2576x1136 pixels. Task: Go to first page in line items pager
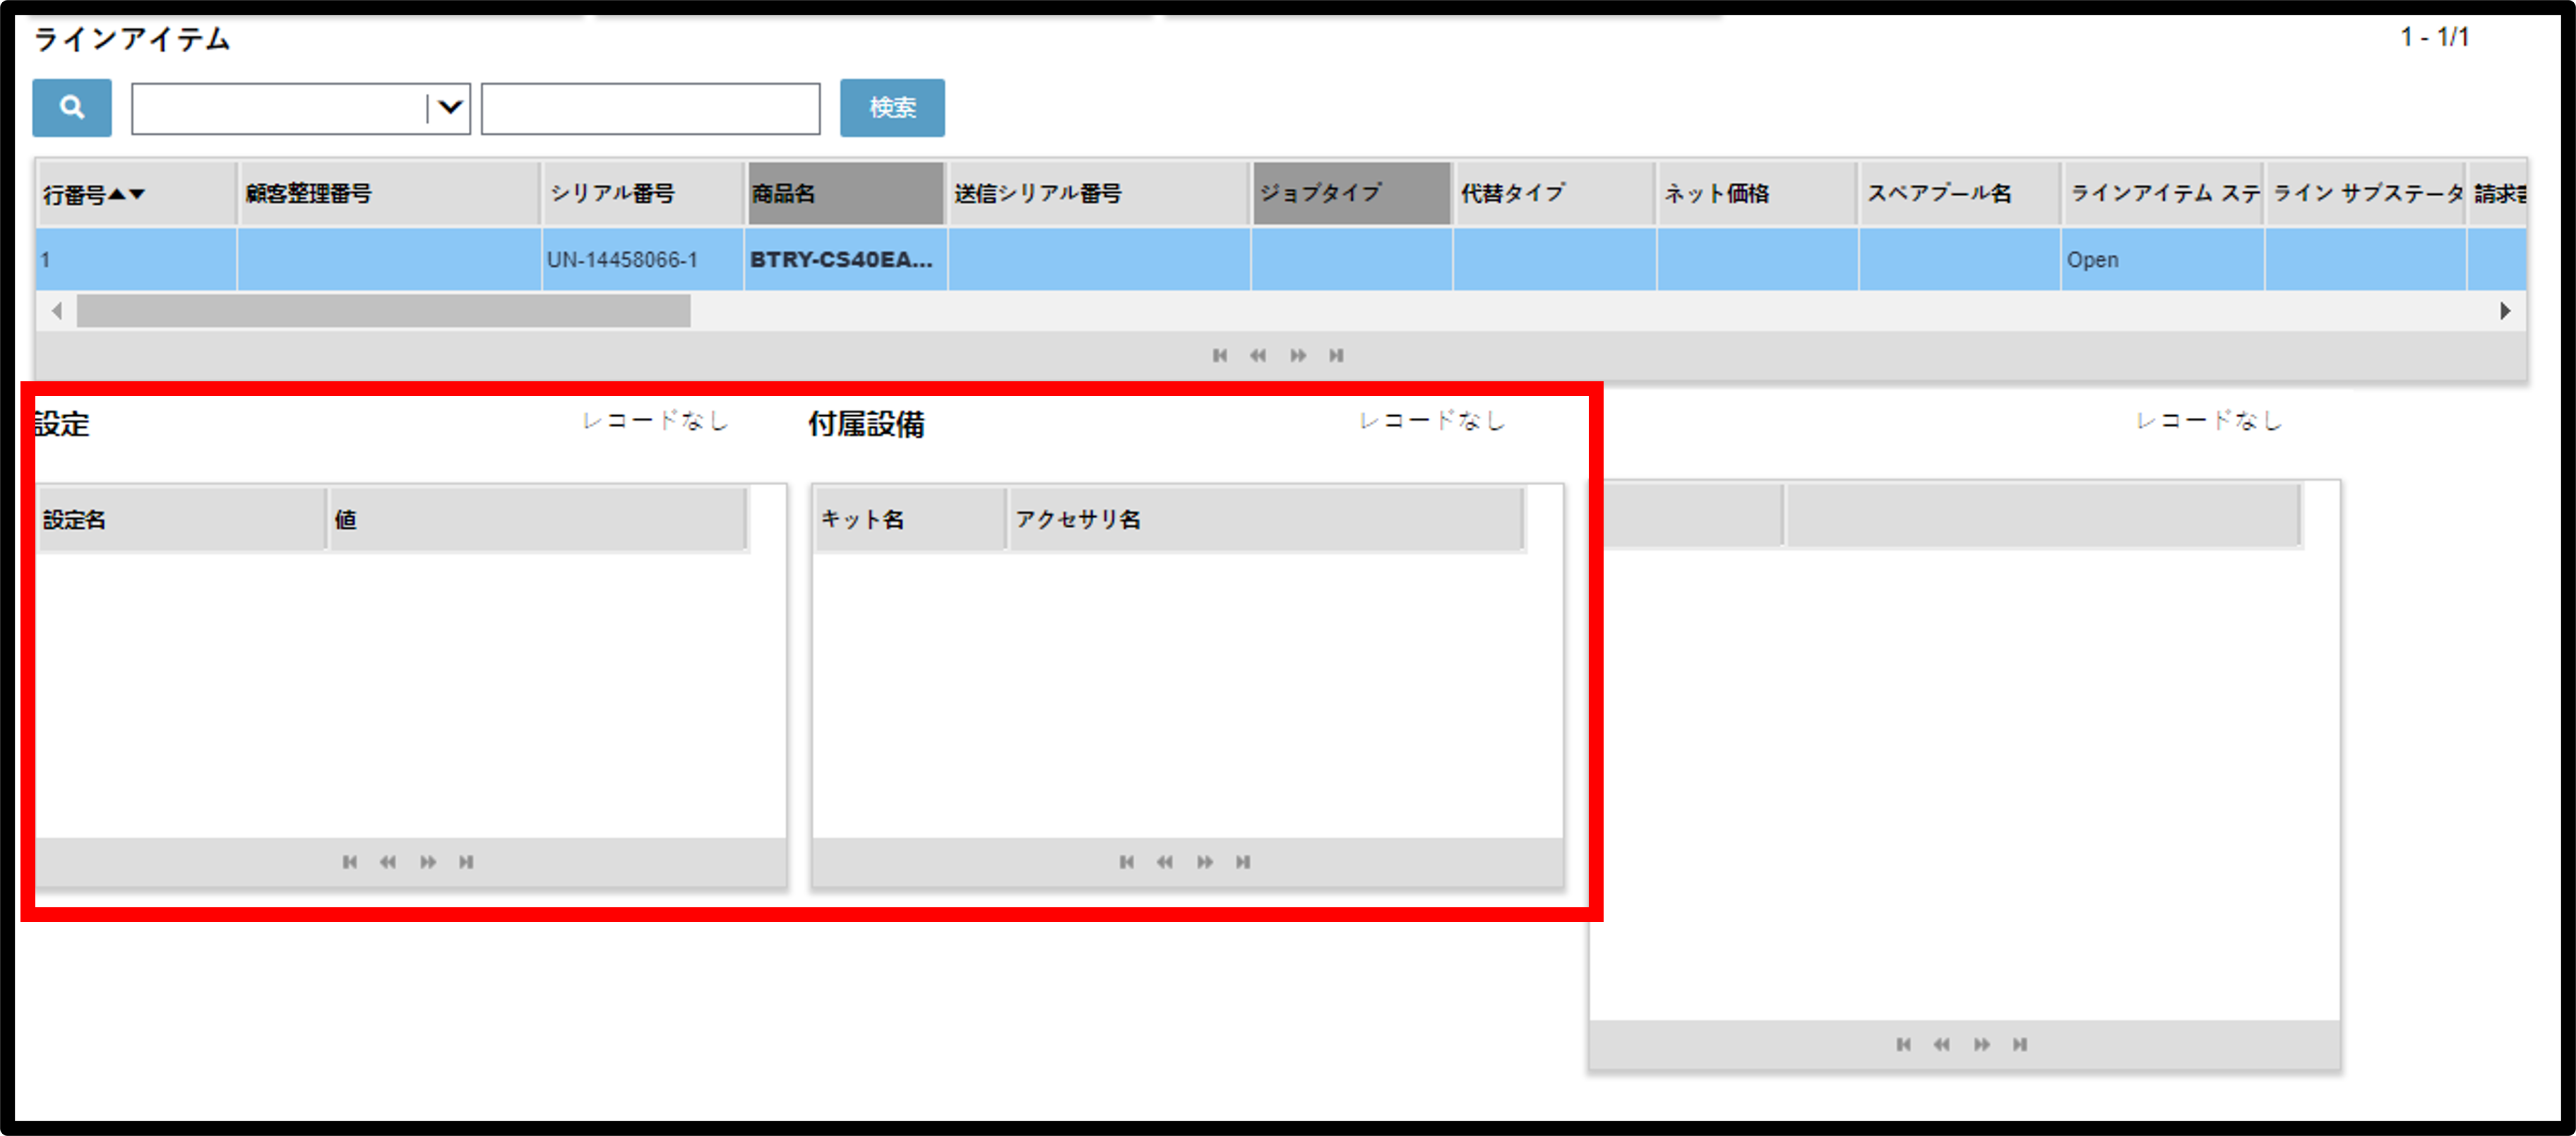click(1219, 355)
